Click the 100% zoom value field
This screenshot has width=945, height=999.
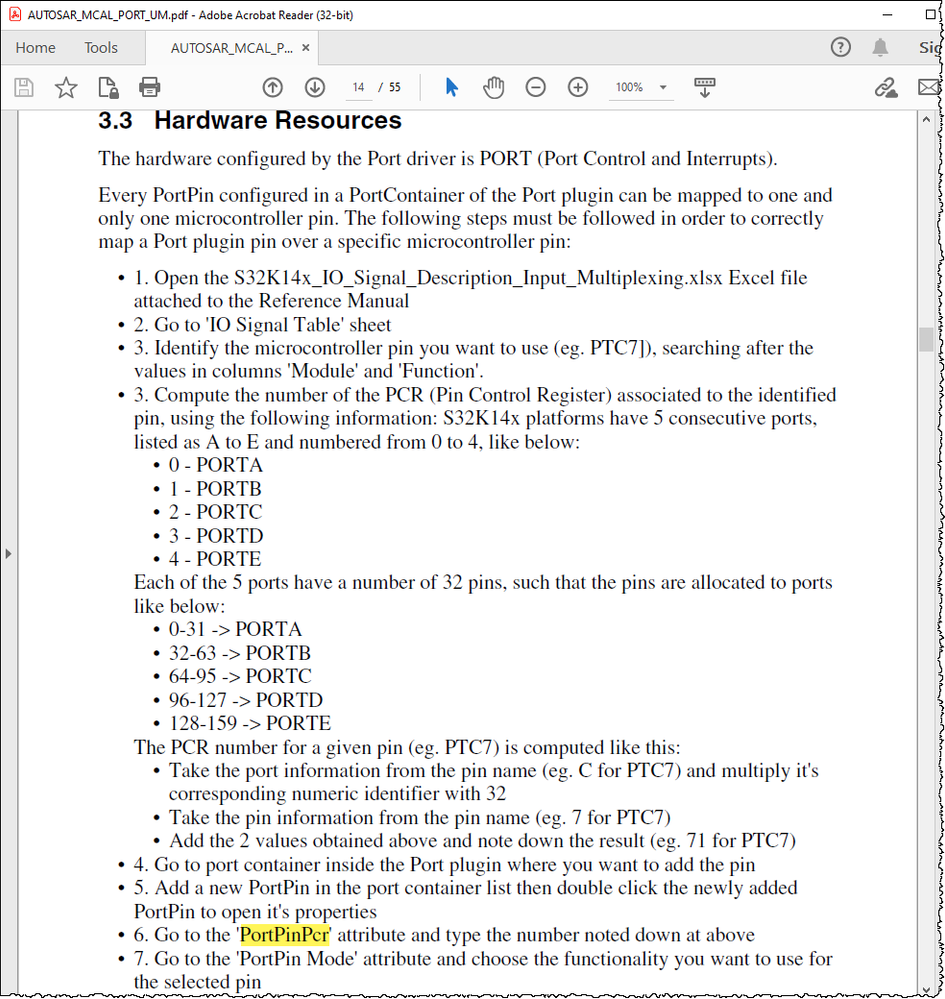point(630,87)
